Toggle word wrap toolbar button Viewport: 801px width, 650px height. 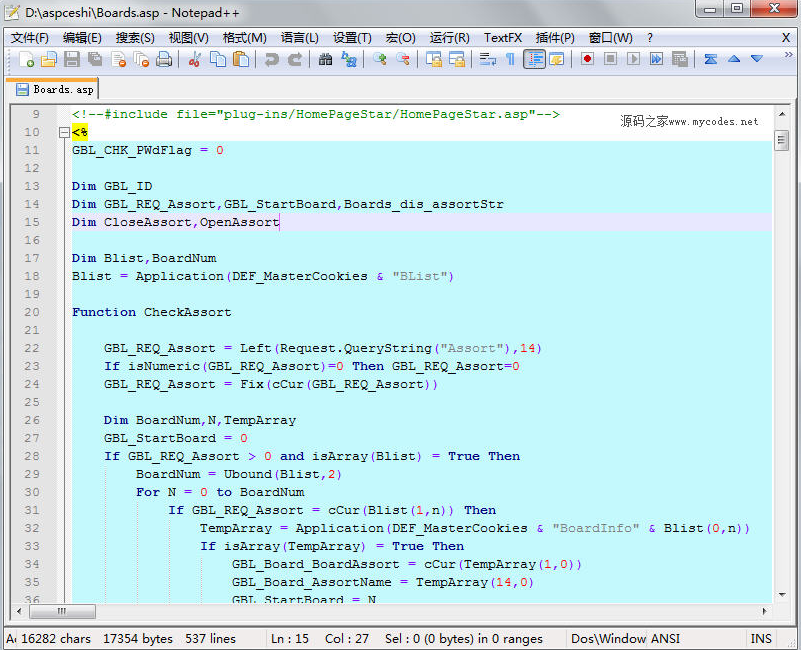coord(487,60)
